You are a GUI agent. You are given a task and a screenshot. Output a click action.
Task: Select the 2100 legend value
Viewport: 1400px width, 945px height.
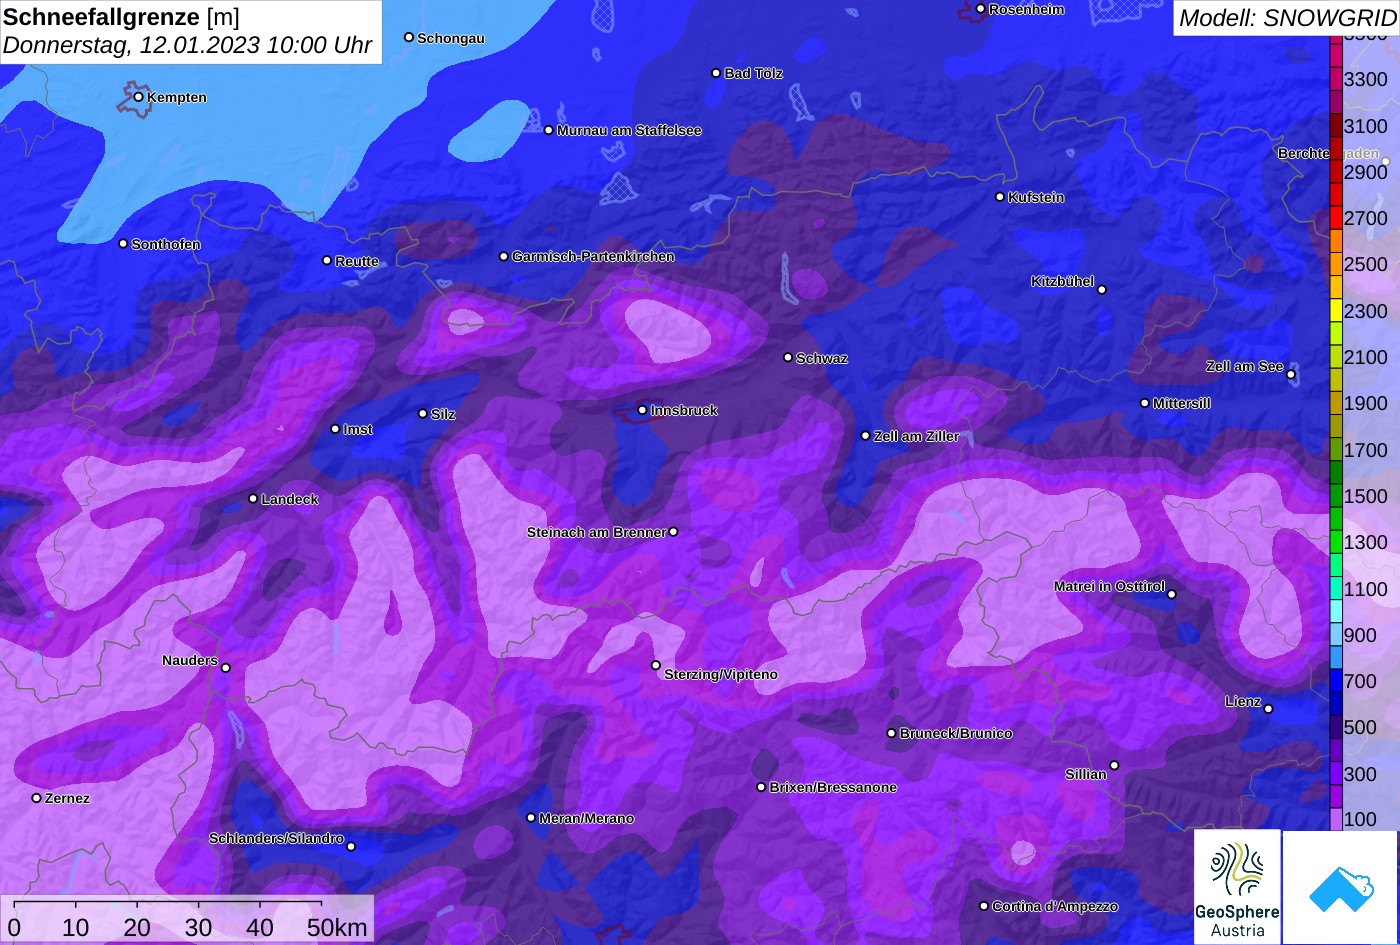point(1366,357)
